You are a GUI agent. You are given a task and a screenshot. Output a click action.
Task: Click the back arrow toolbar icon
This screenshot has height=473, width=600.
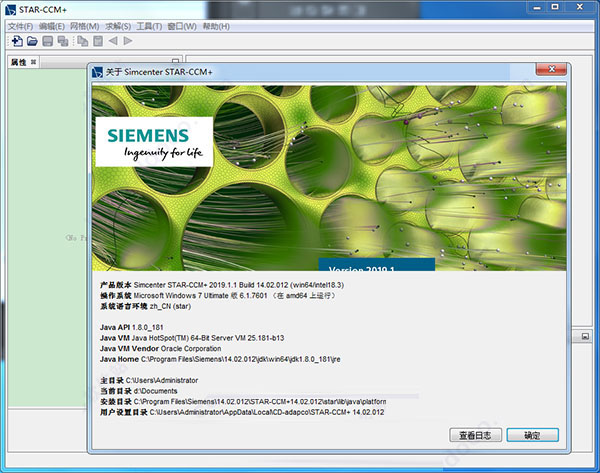(x=113, y=41)
